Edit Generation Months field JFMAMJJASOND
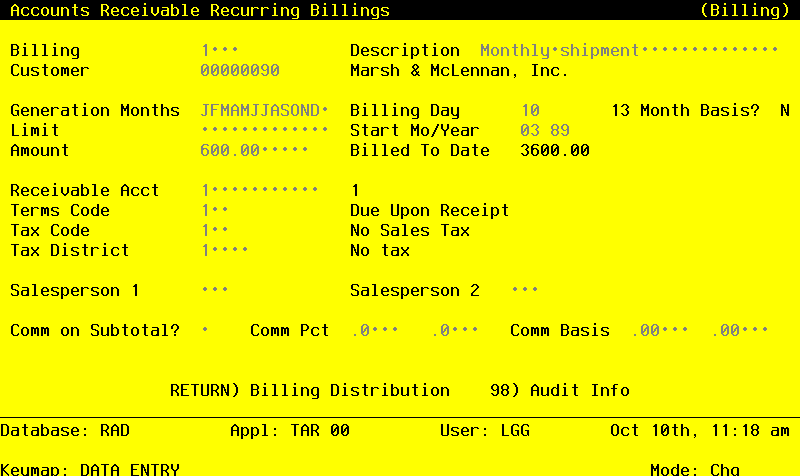The height and width of the screenshot is (476, 800). tap(264, 110)
